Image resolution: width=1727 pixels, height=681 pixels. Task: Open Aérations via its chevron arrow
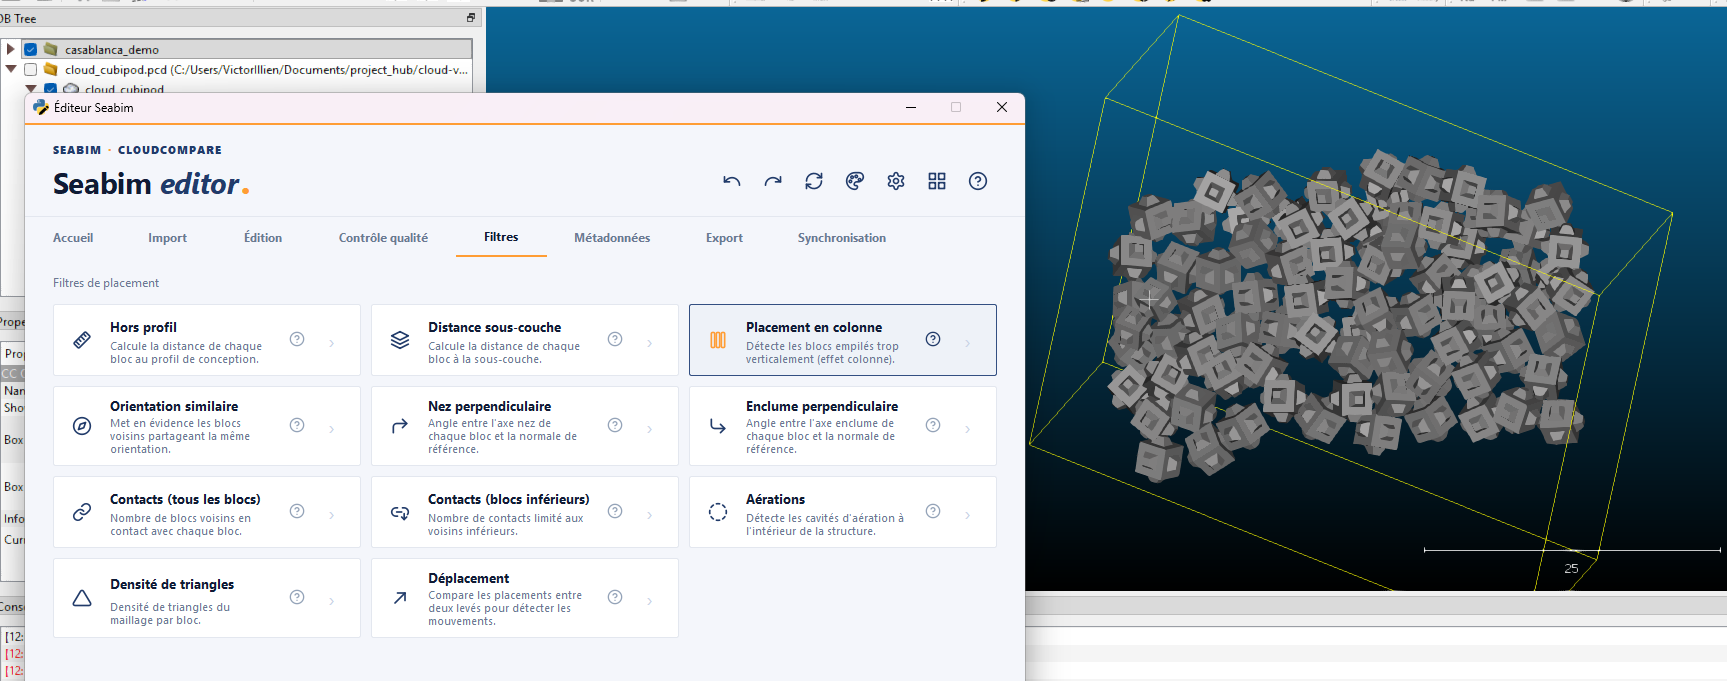[x=968, y=515]
